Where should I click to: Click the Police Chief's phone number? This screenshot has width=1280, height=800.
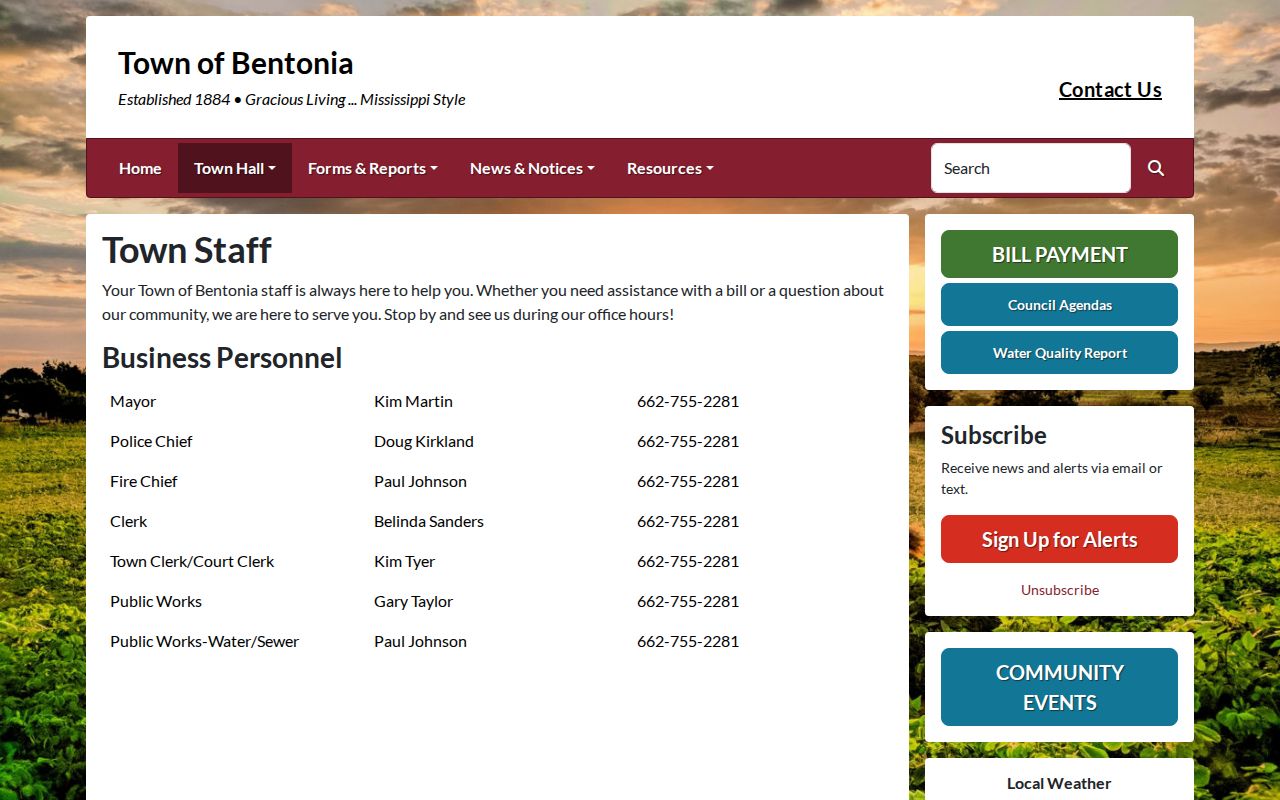(688, 441)
